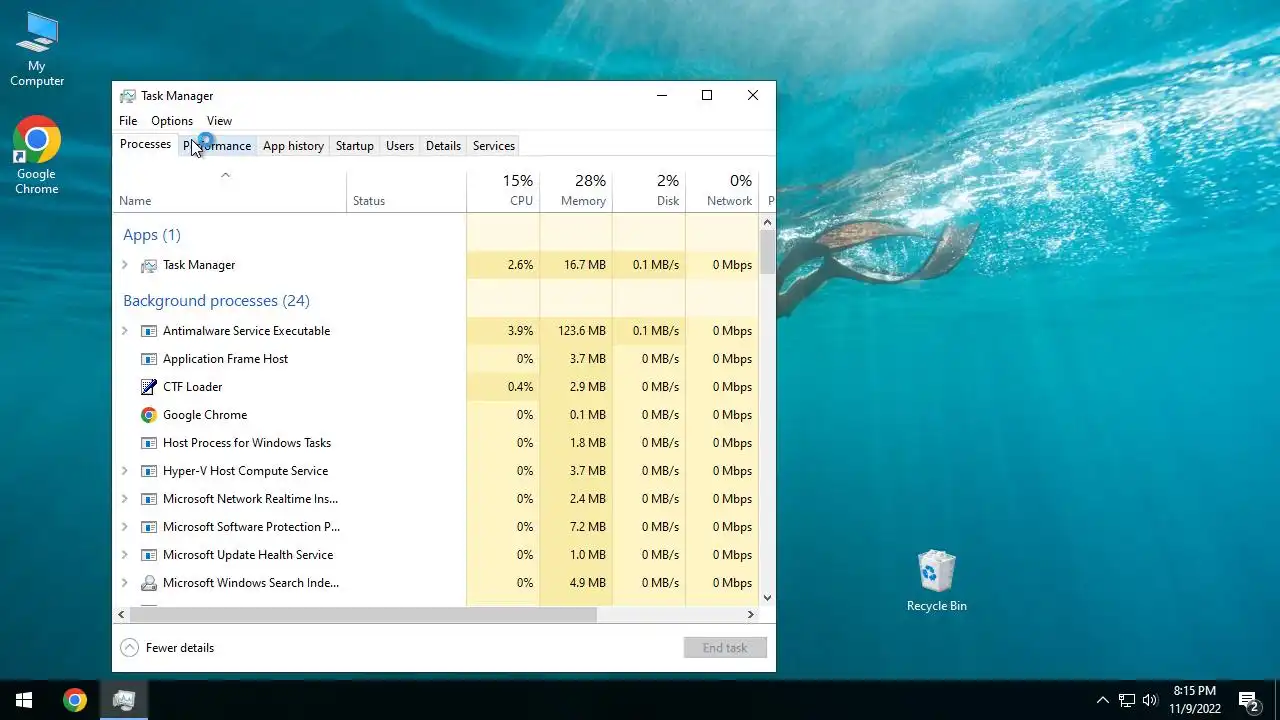Sort processes by Disk column
Viewport: 1280px width, 720px height.
649,191
